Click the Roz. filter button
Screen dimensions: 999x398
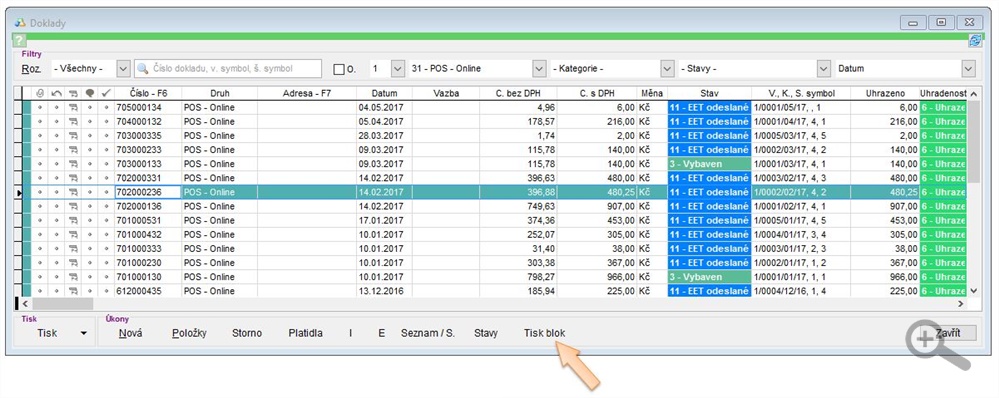tap(32, 69)
